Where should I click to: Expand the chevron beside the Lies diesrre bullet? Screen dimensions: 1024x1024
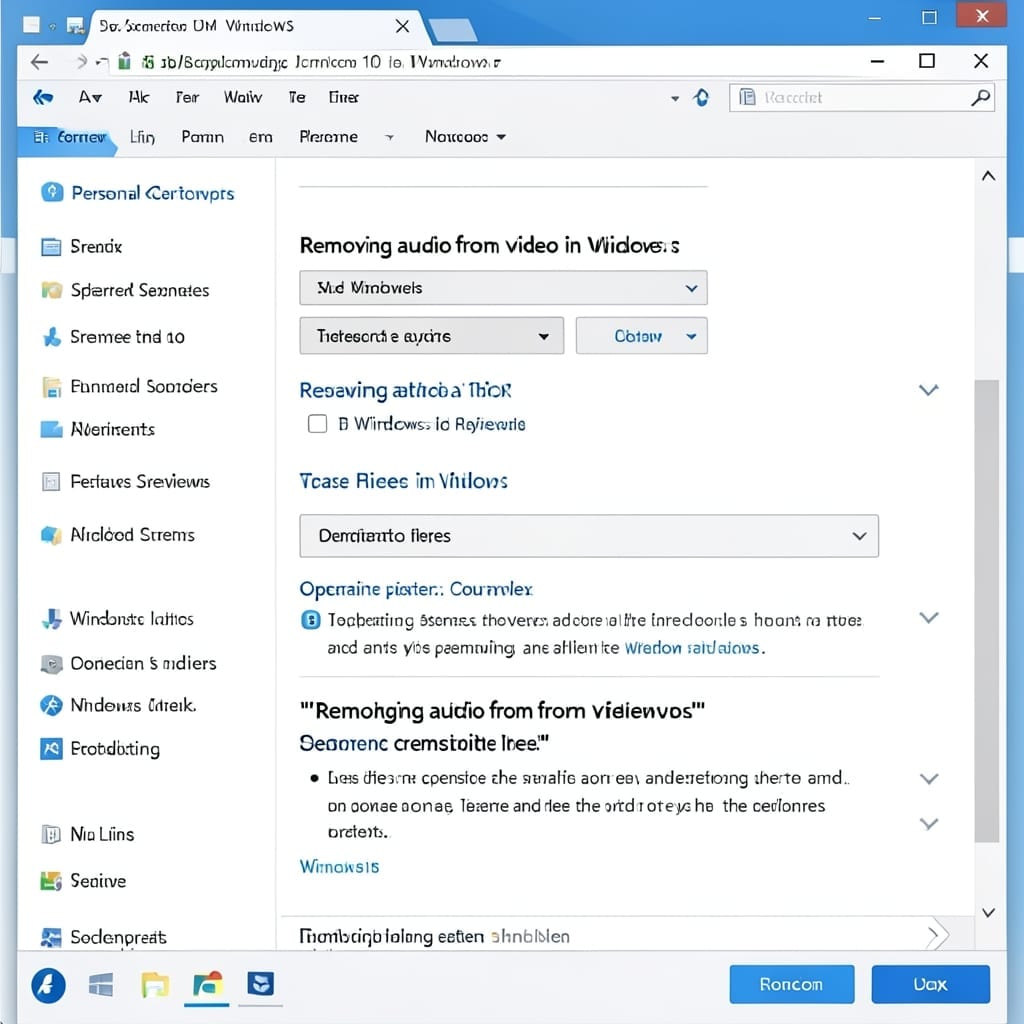(929, 778)
